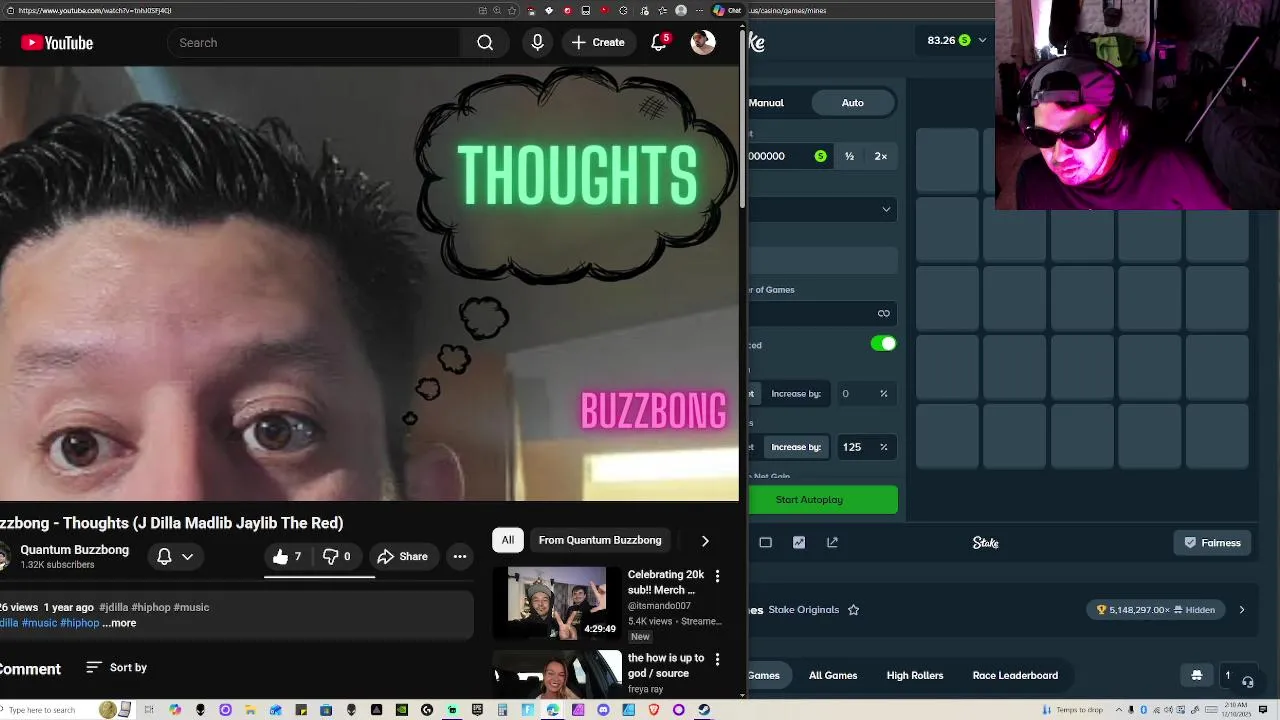Image resolution: width=1280 pixels, height=720 pixels.
Task: Click the Start Autoplay button
Action: pyautogui.click(x=823, y=499)
